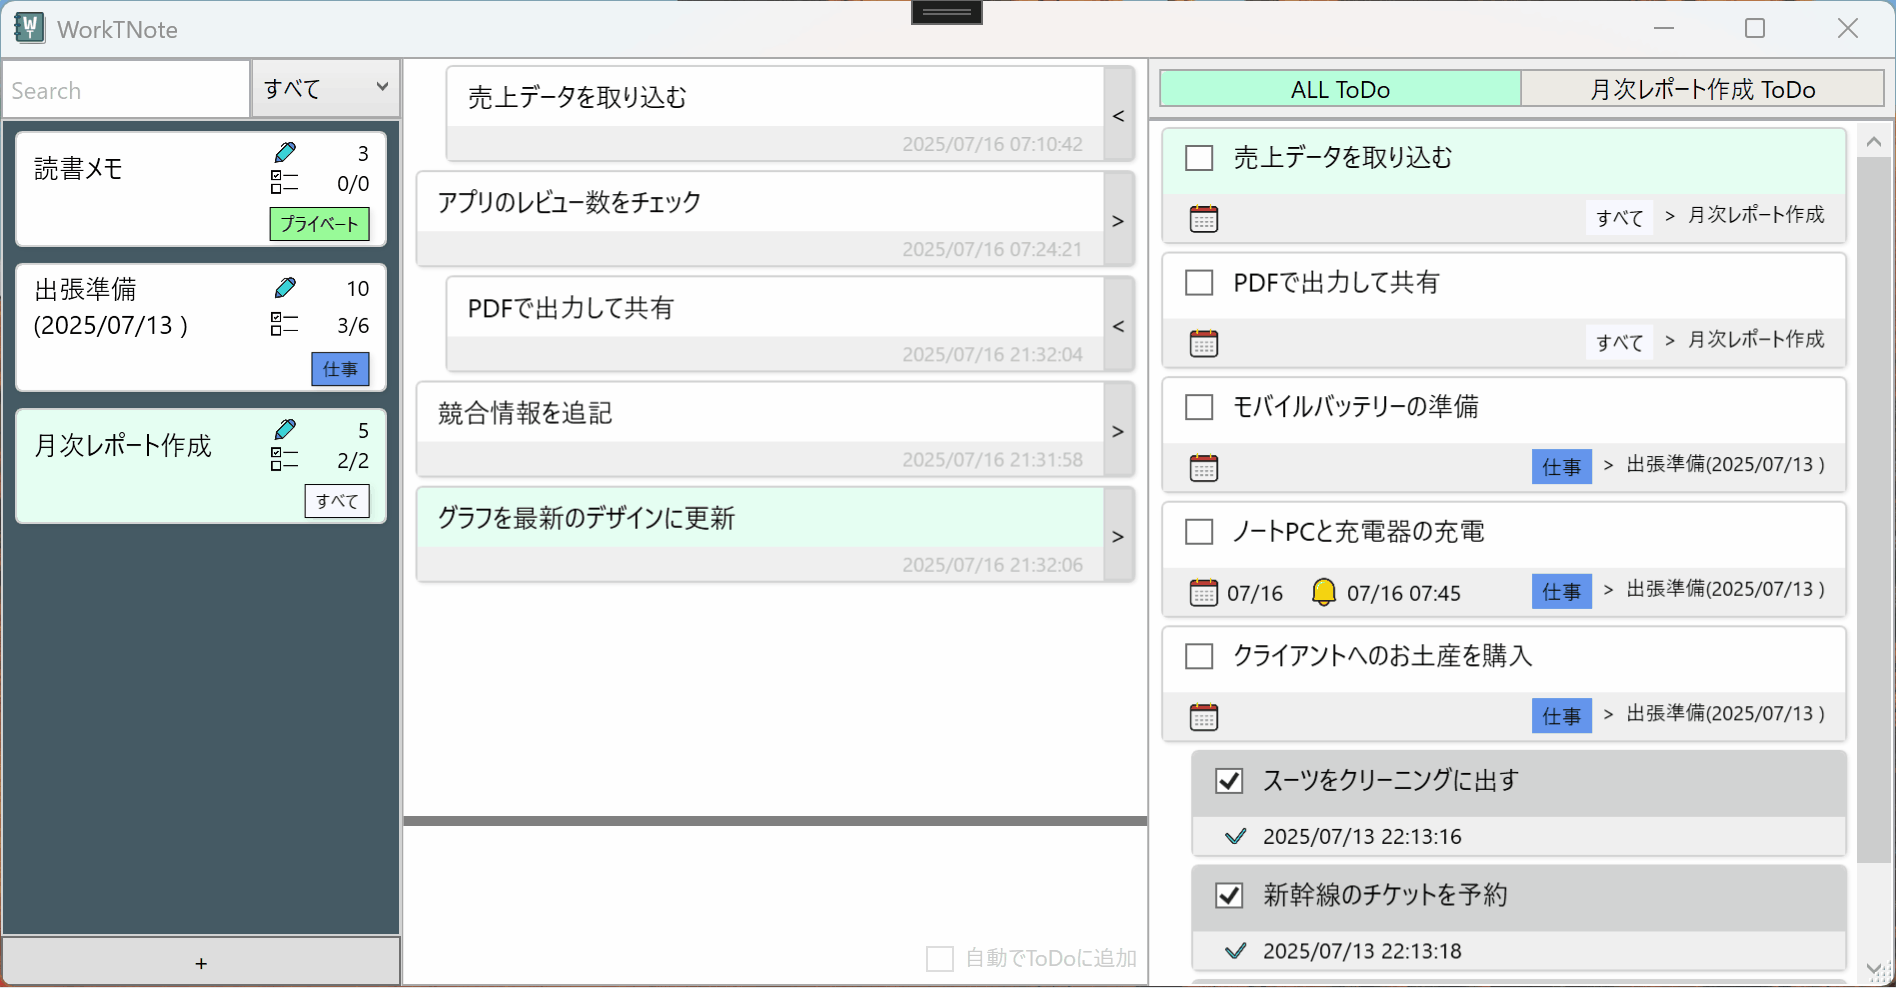
Task: Click the > arrow on アプリのレビュー数をチェック note
Action: point(1119,221)
